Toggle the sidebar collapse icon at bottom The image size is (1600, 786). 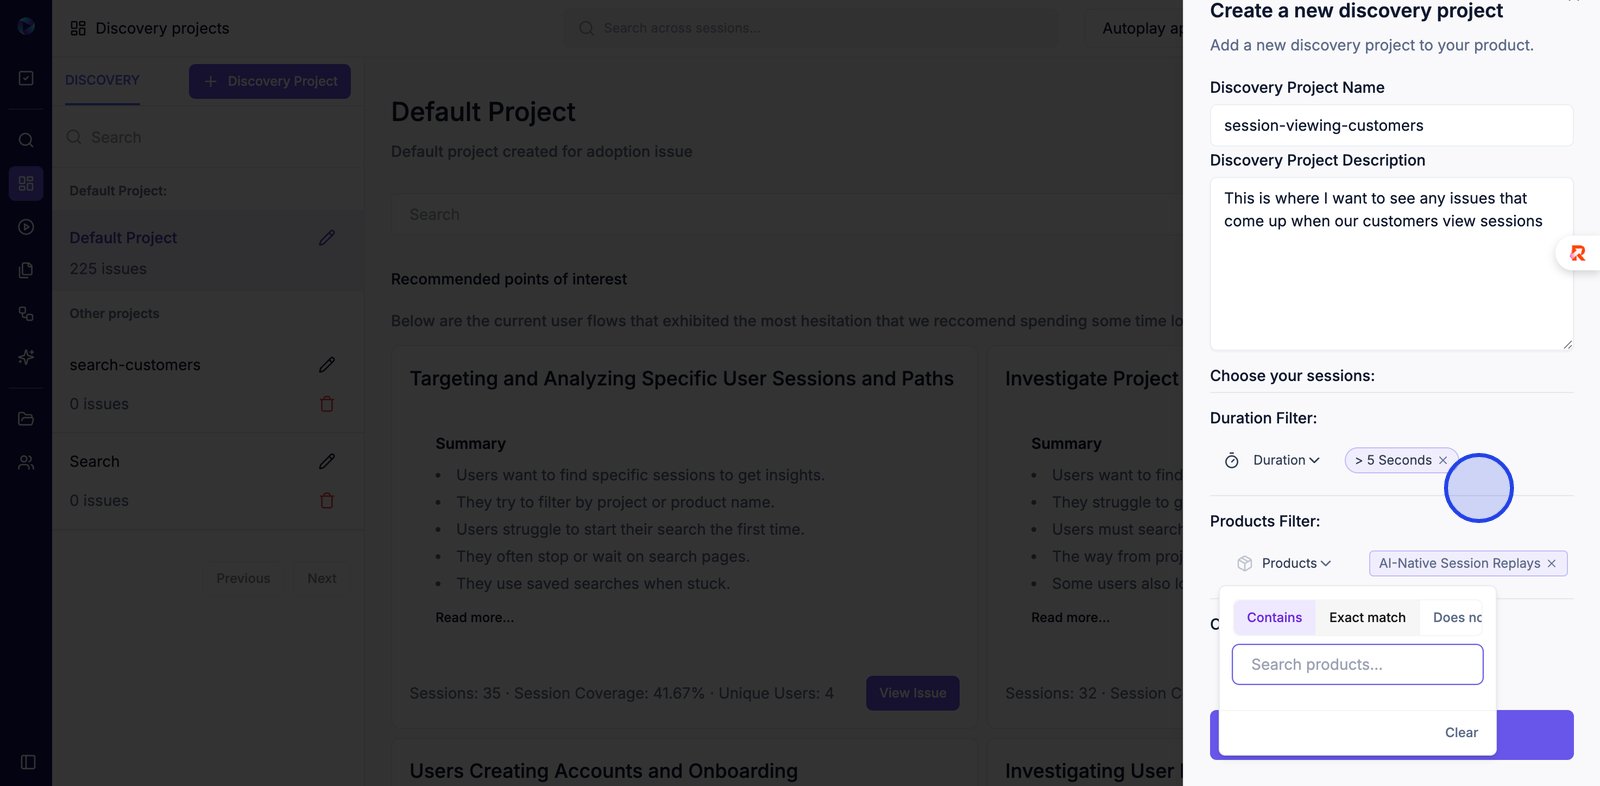(28, 762)
